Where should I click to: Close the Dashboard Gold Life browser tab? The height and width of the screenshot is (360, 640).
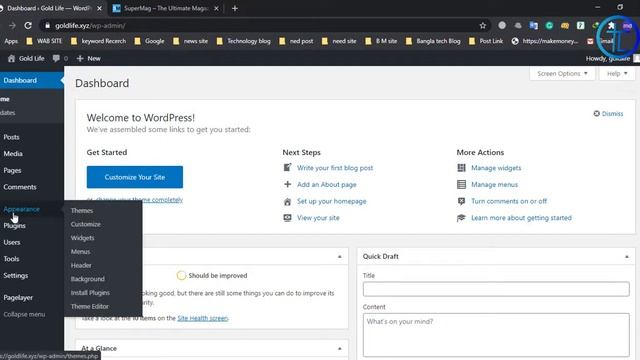(99, 8)
